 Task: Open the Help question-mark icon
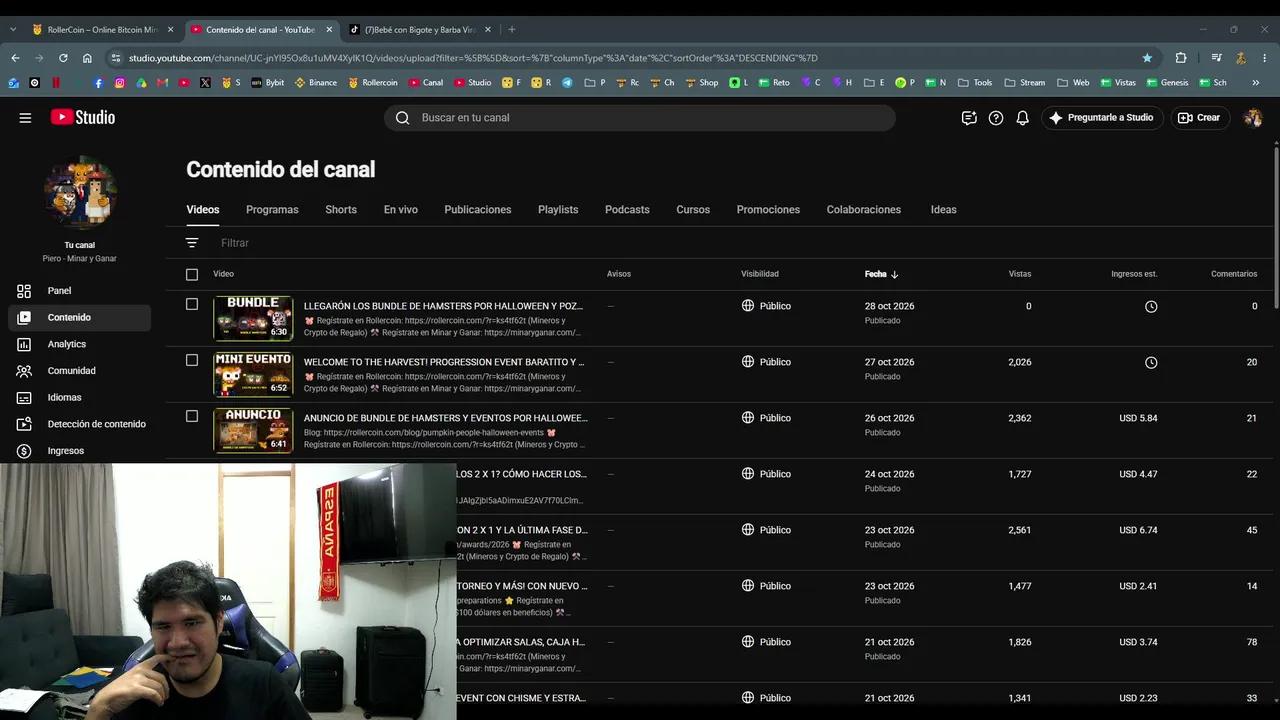pos(996,118)
